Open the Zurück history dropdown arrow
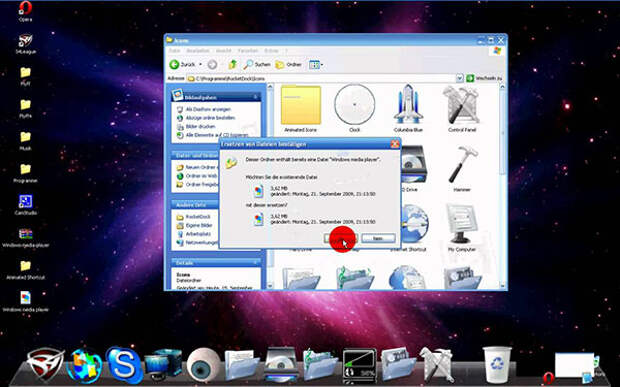Image resolution: width=620 pixels, height=387 pixels. [x=200, y=64]
